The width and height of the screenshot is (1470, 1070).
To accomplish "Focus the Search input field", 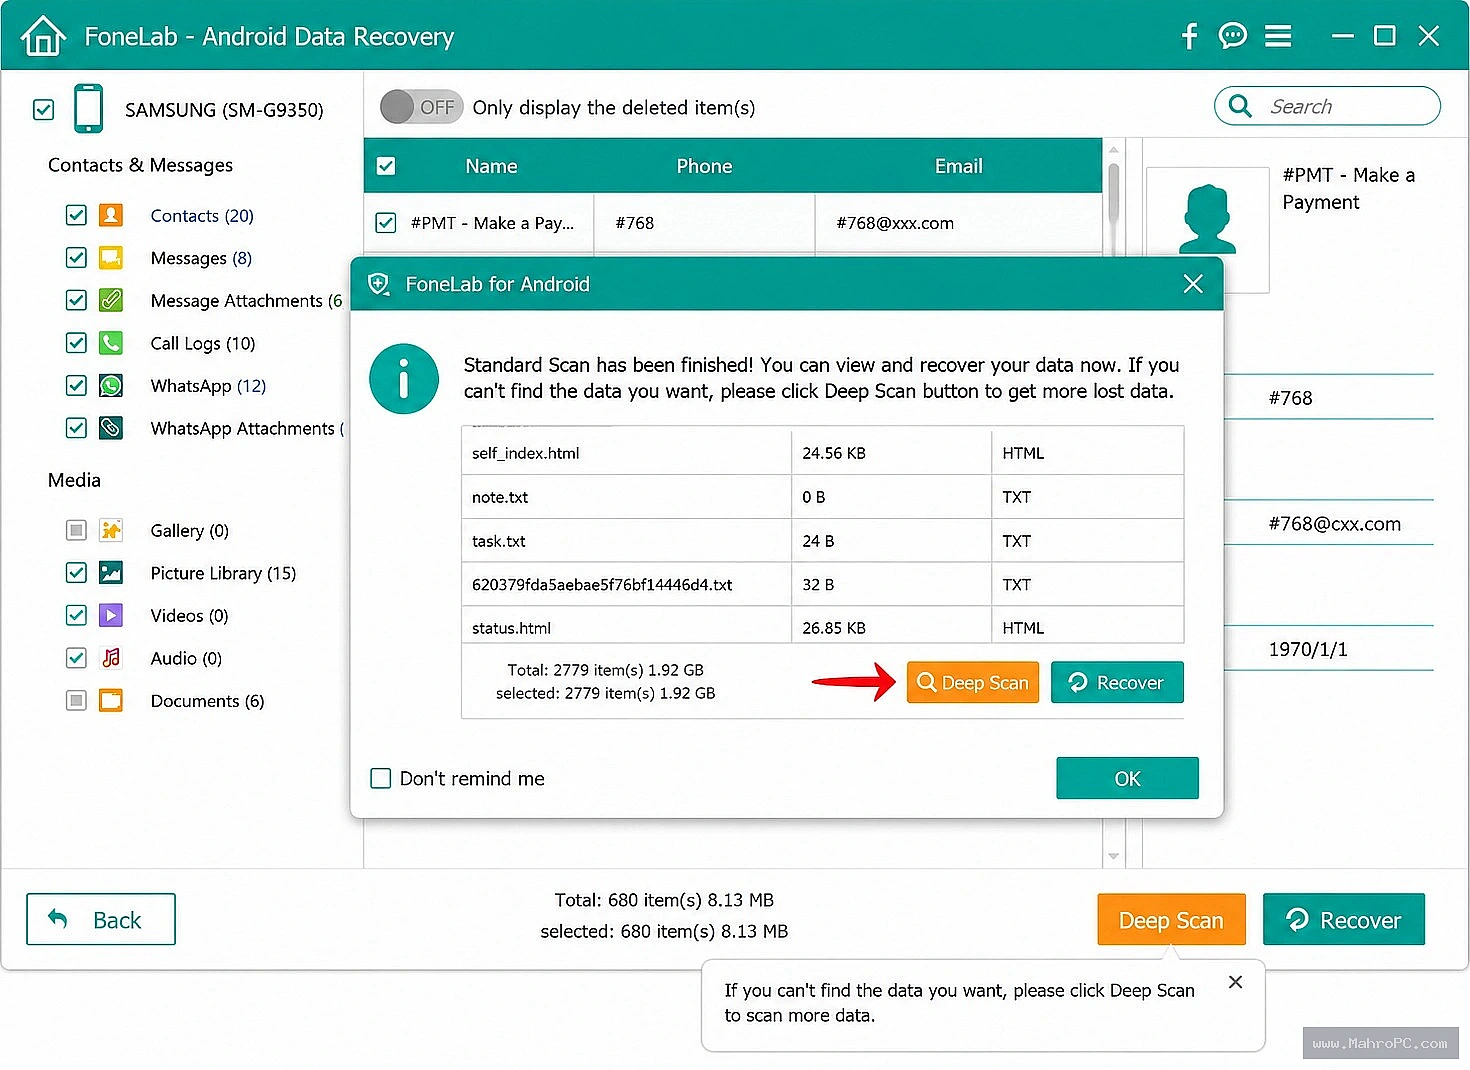I will point(1327,106).
